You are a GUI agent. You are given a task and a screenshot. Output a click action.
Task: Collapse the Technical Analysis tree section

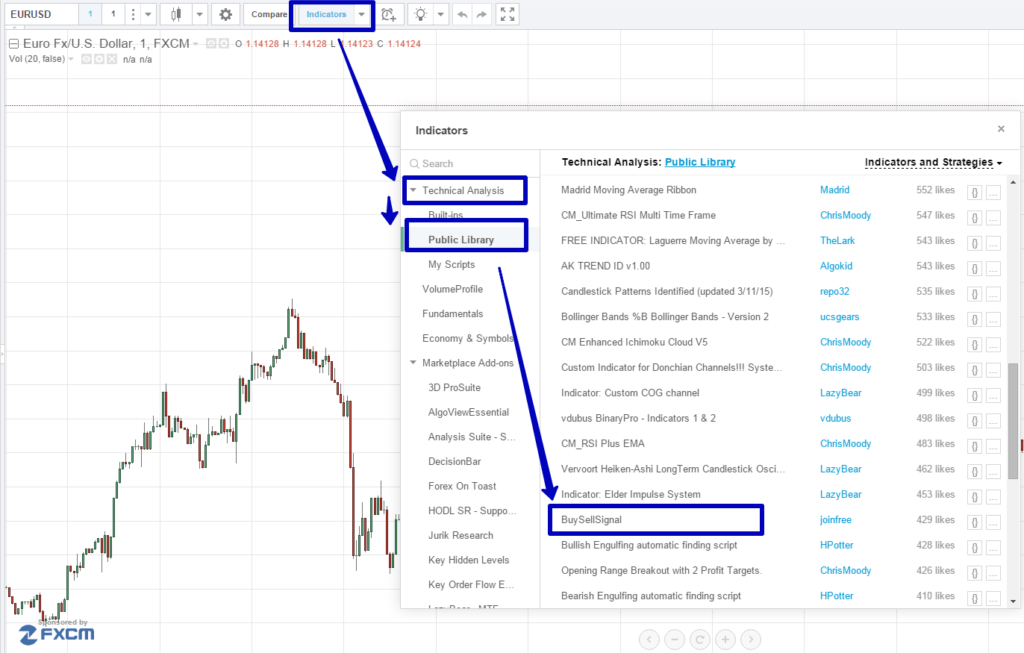coord(413,190)
